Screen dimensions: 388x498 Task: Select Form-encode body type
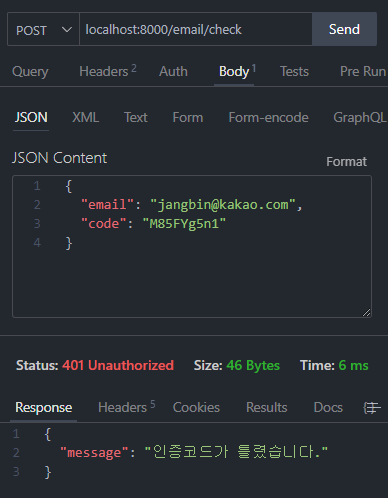tap(268, 117)
